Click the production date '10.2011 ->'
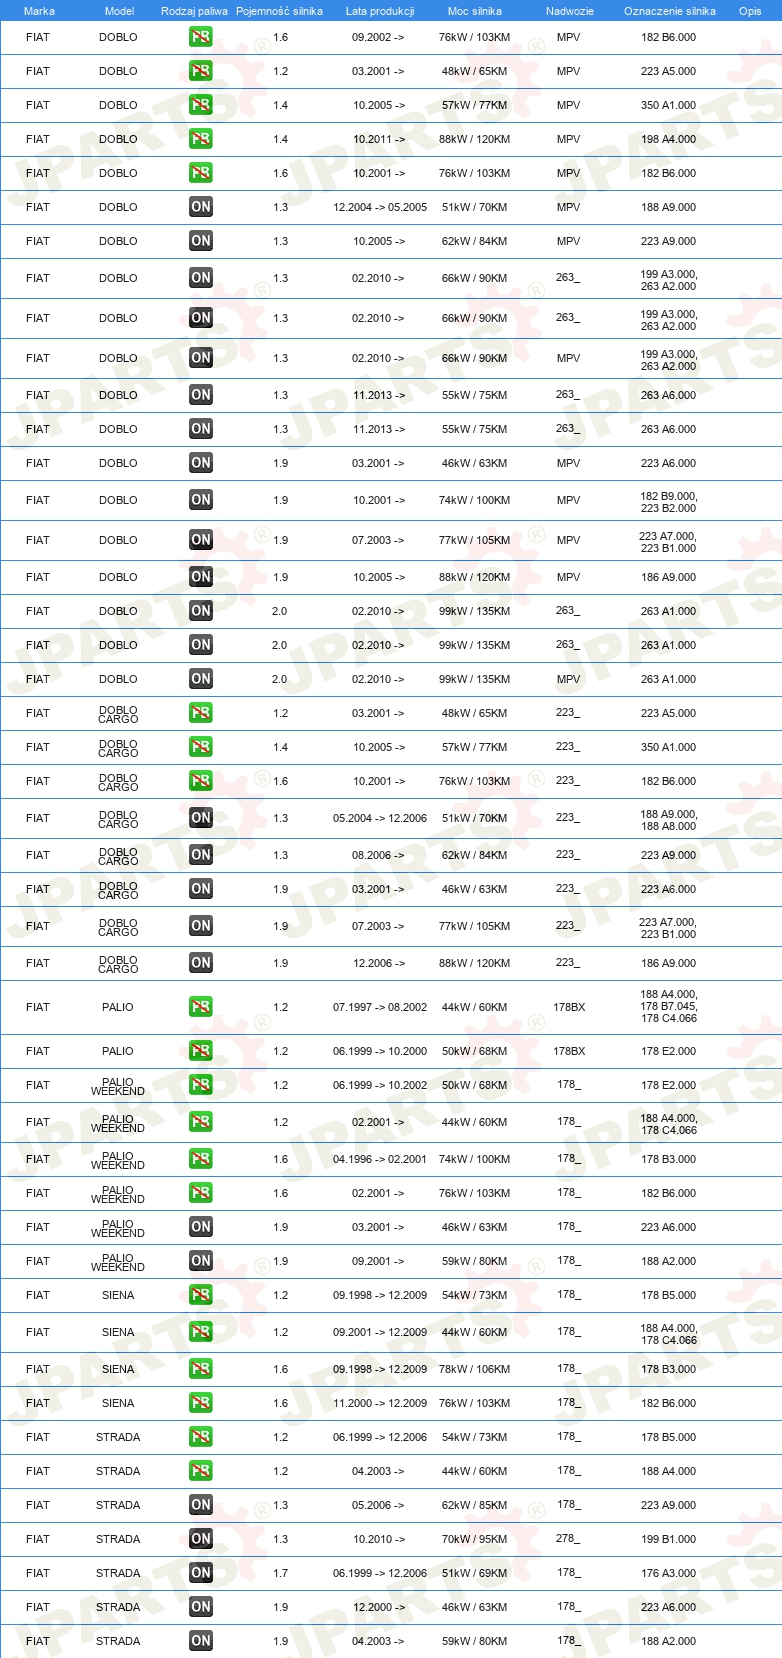The height and width of the screenshot is (1658, 782). tap(379, 139)
